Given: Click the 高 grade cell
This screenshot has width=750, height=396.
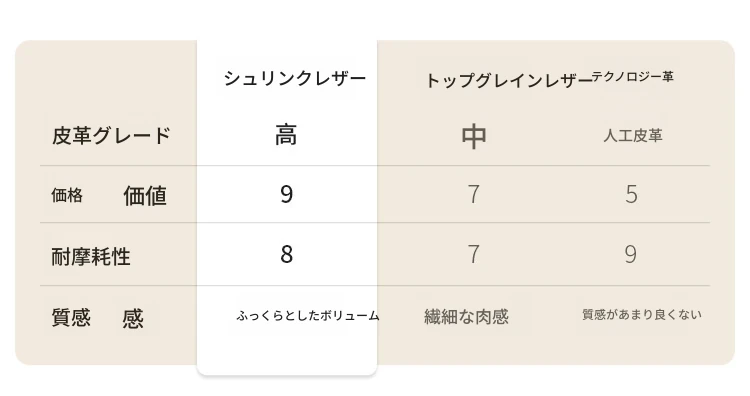Looking at the screenshot, I should point(286,134).
